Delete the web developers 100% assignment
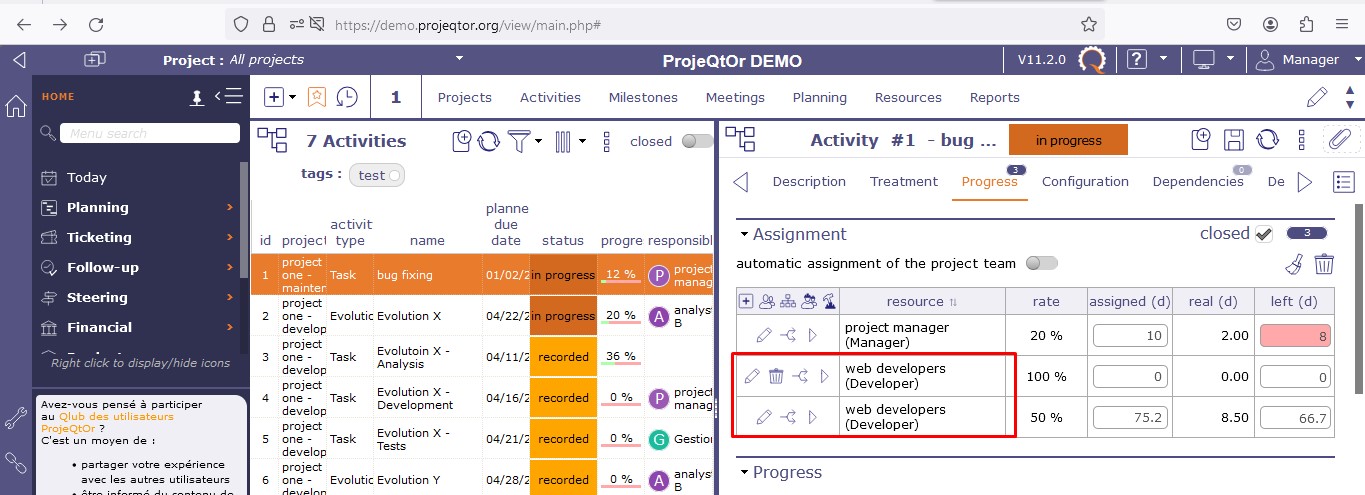1365x495 pixels. 776,376
